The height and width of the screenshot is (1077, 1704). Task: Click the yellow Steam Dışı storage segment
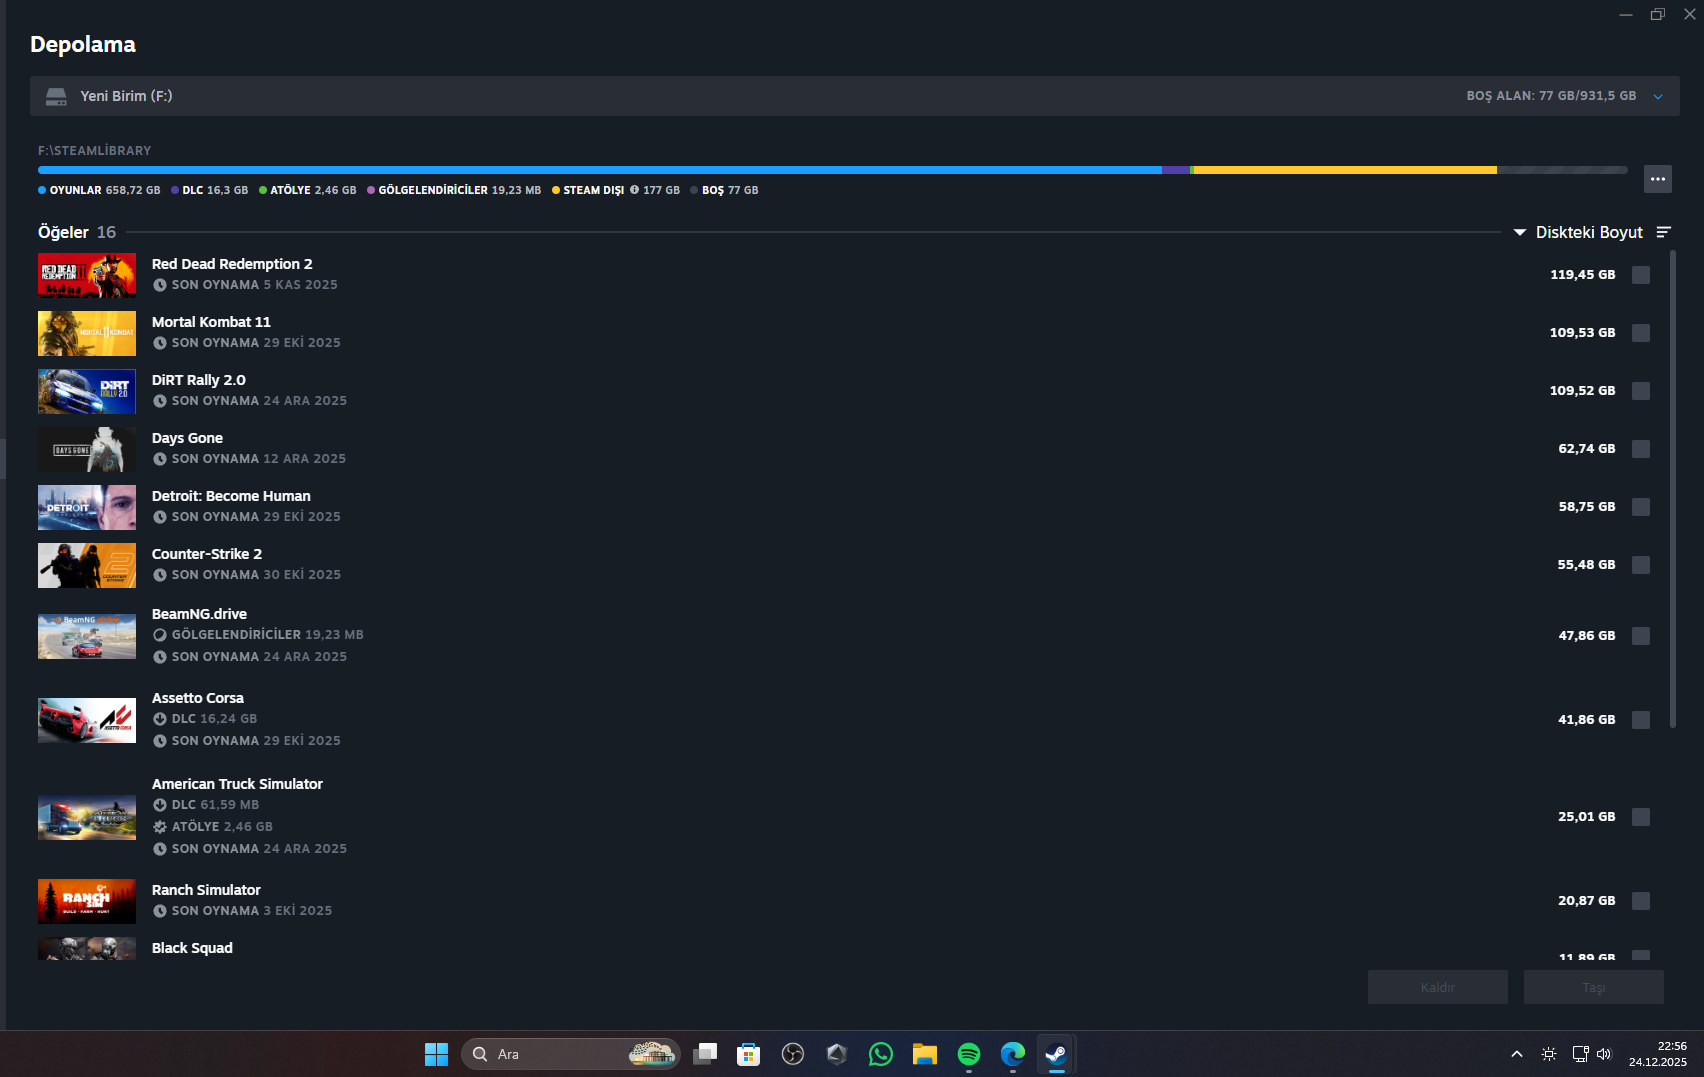1345,170
